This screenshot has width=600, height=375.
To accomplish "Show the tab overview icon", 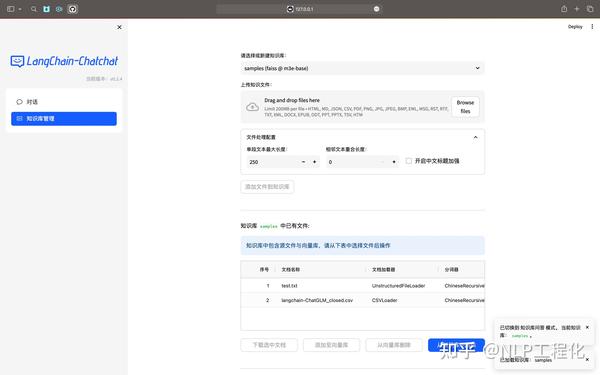I will click(590, 9).
